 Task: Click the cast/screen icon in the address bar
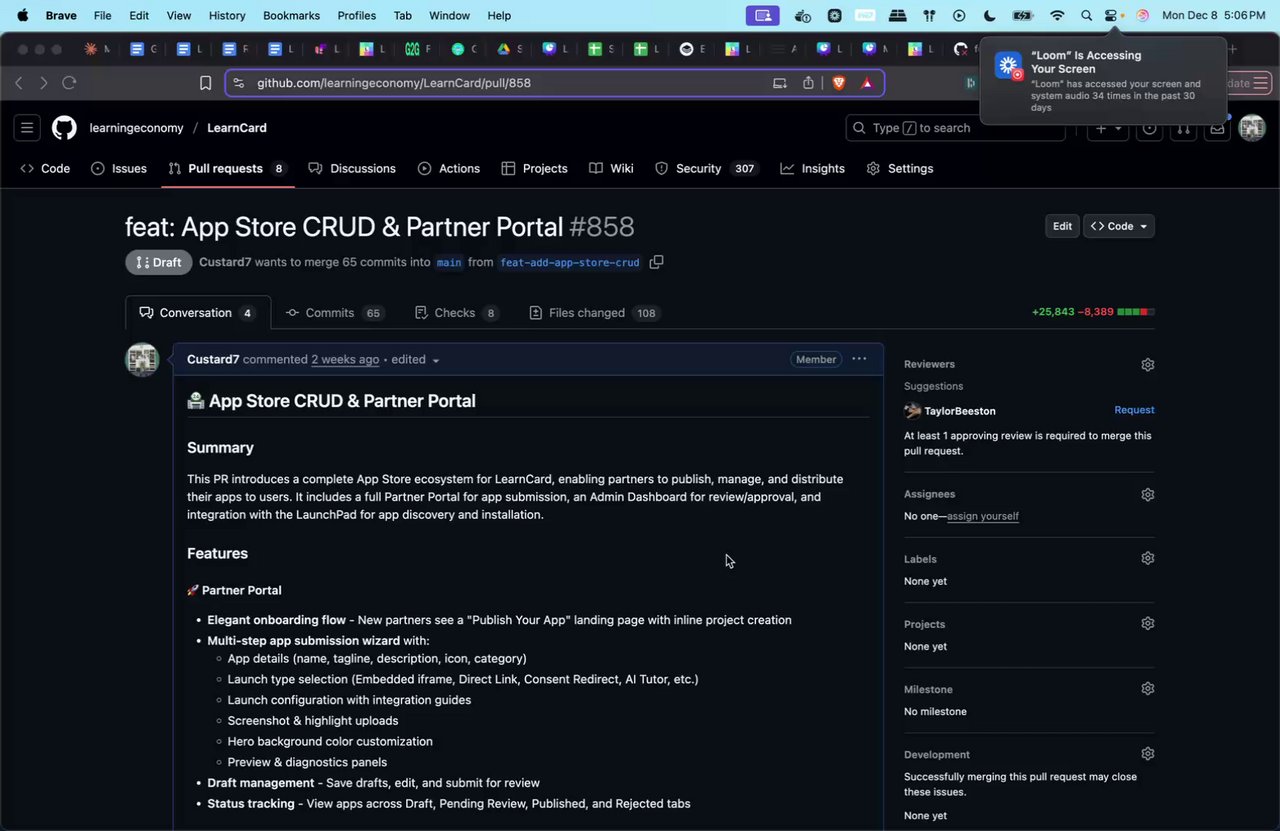click(x=780, y=83)
